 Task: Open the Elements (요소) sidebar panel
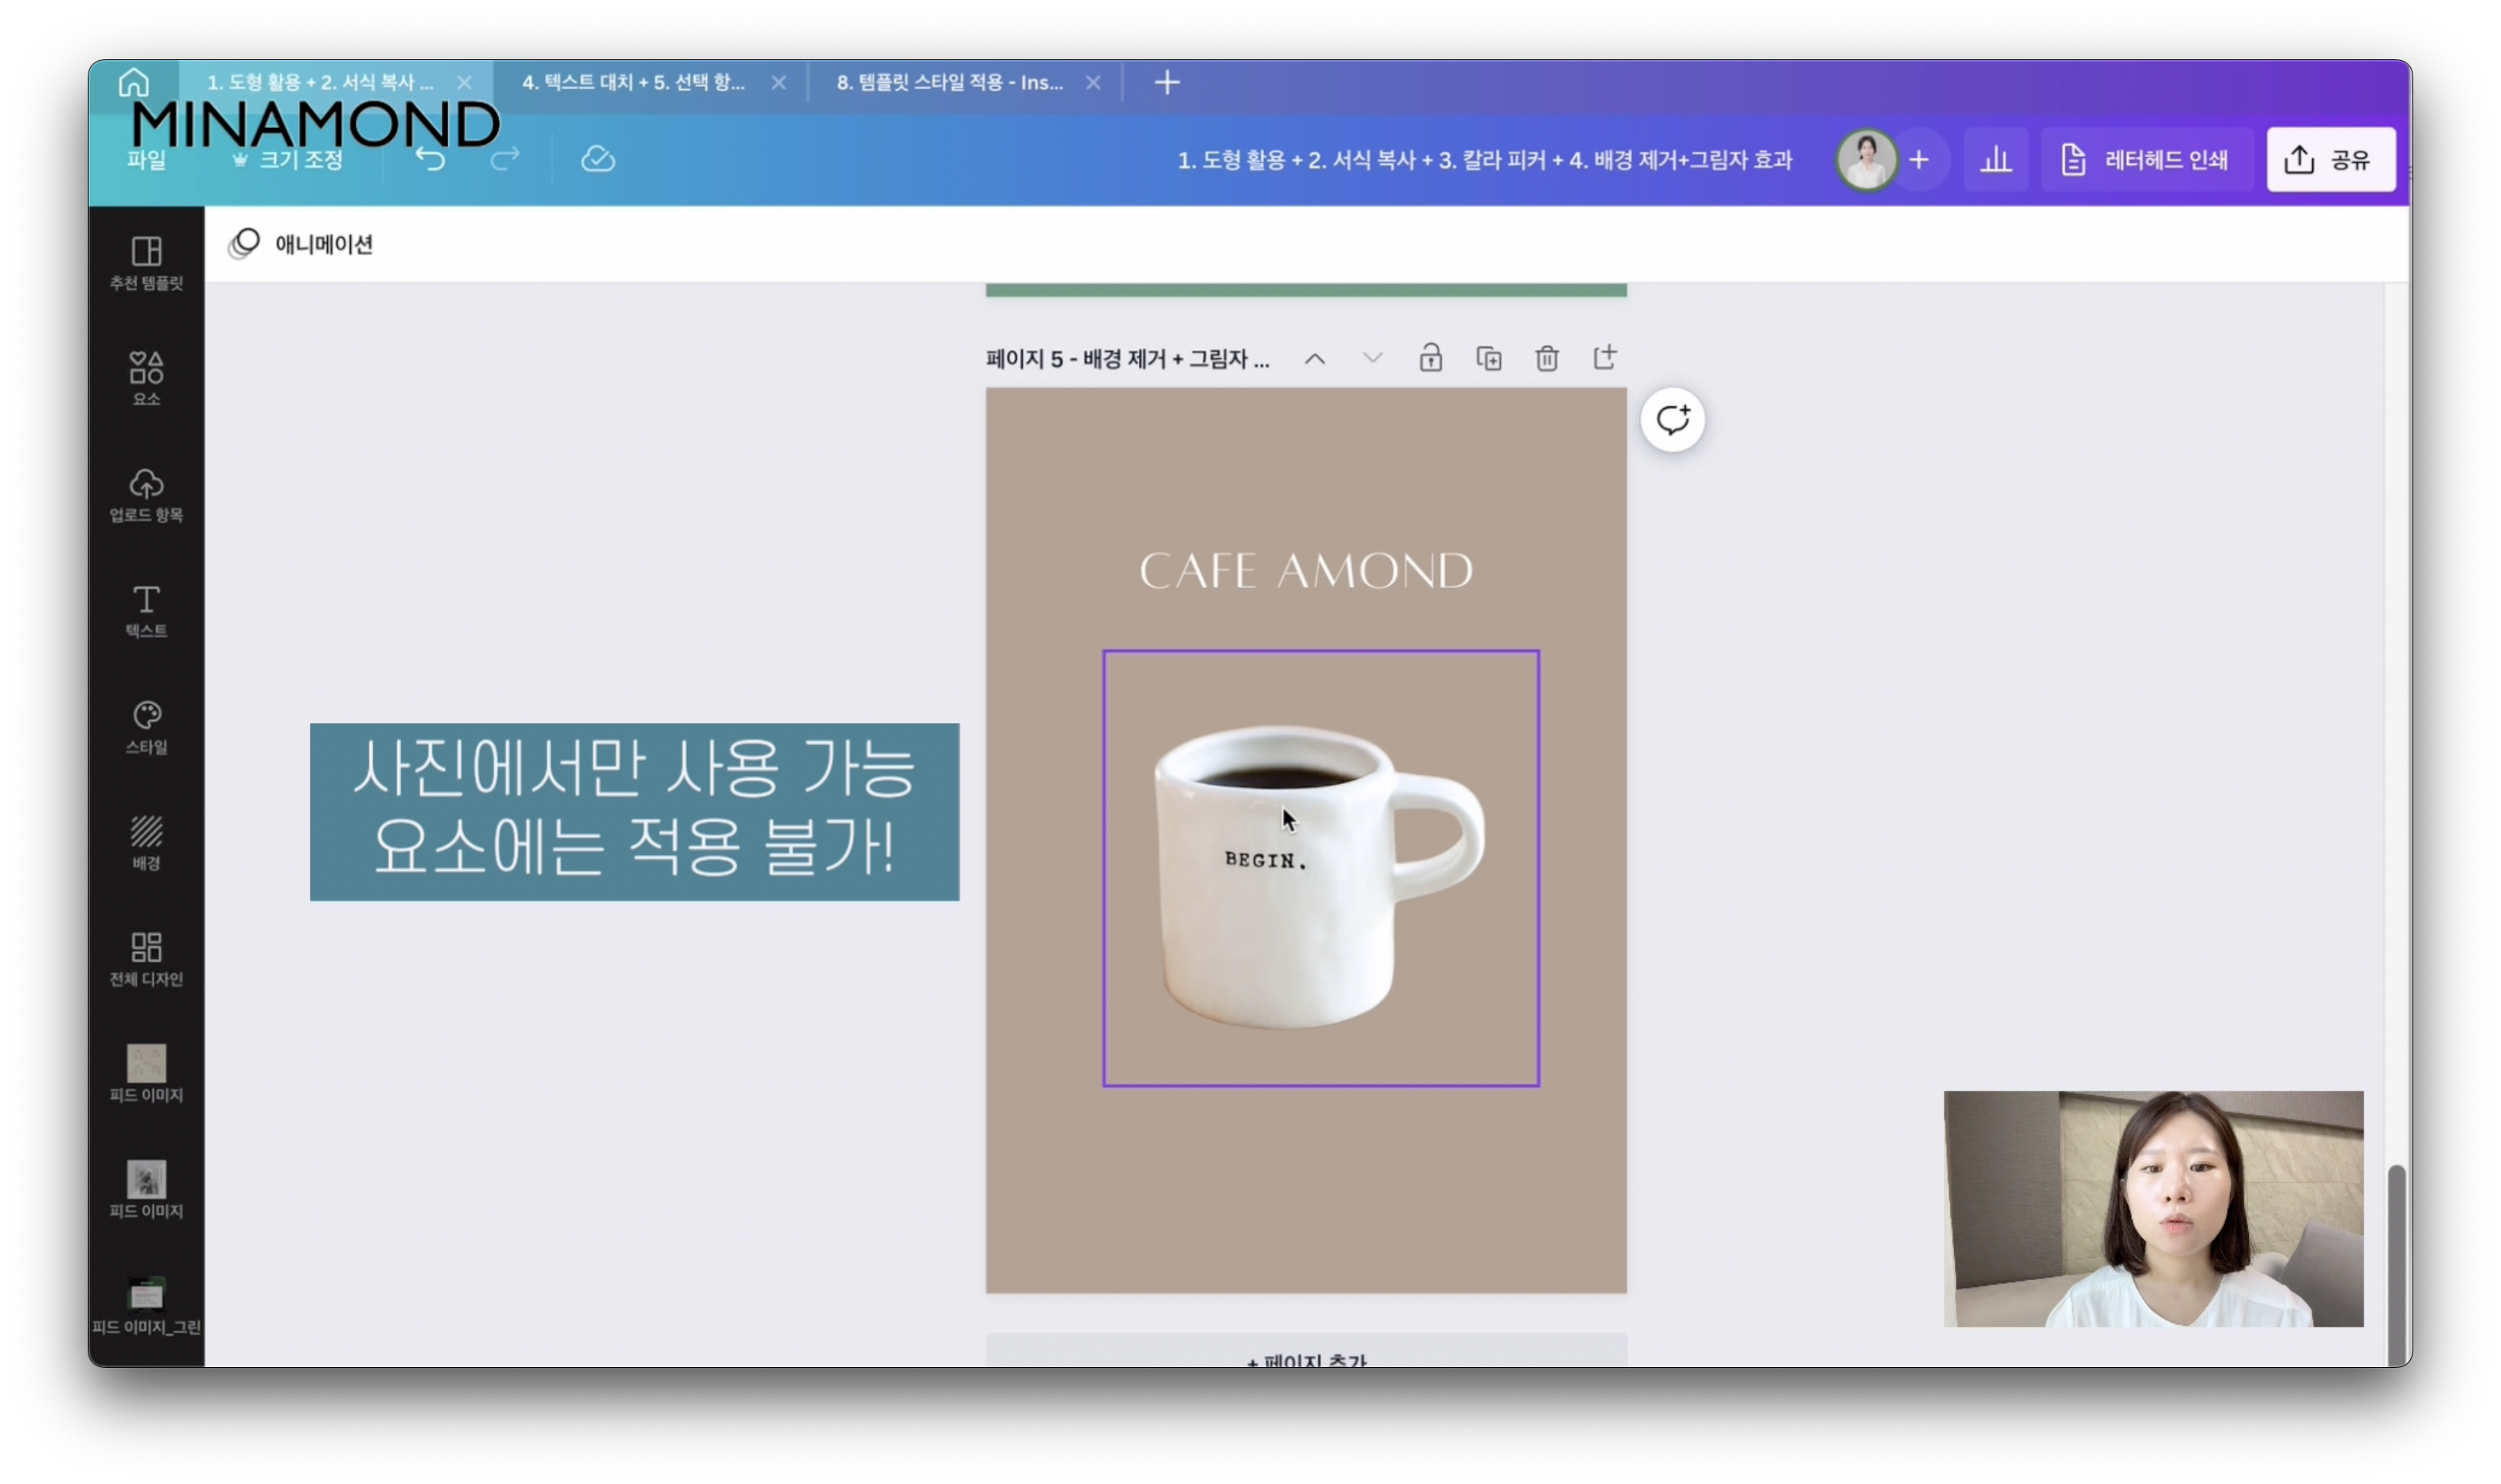coord(146,378)
